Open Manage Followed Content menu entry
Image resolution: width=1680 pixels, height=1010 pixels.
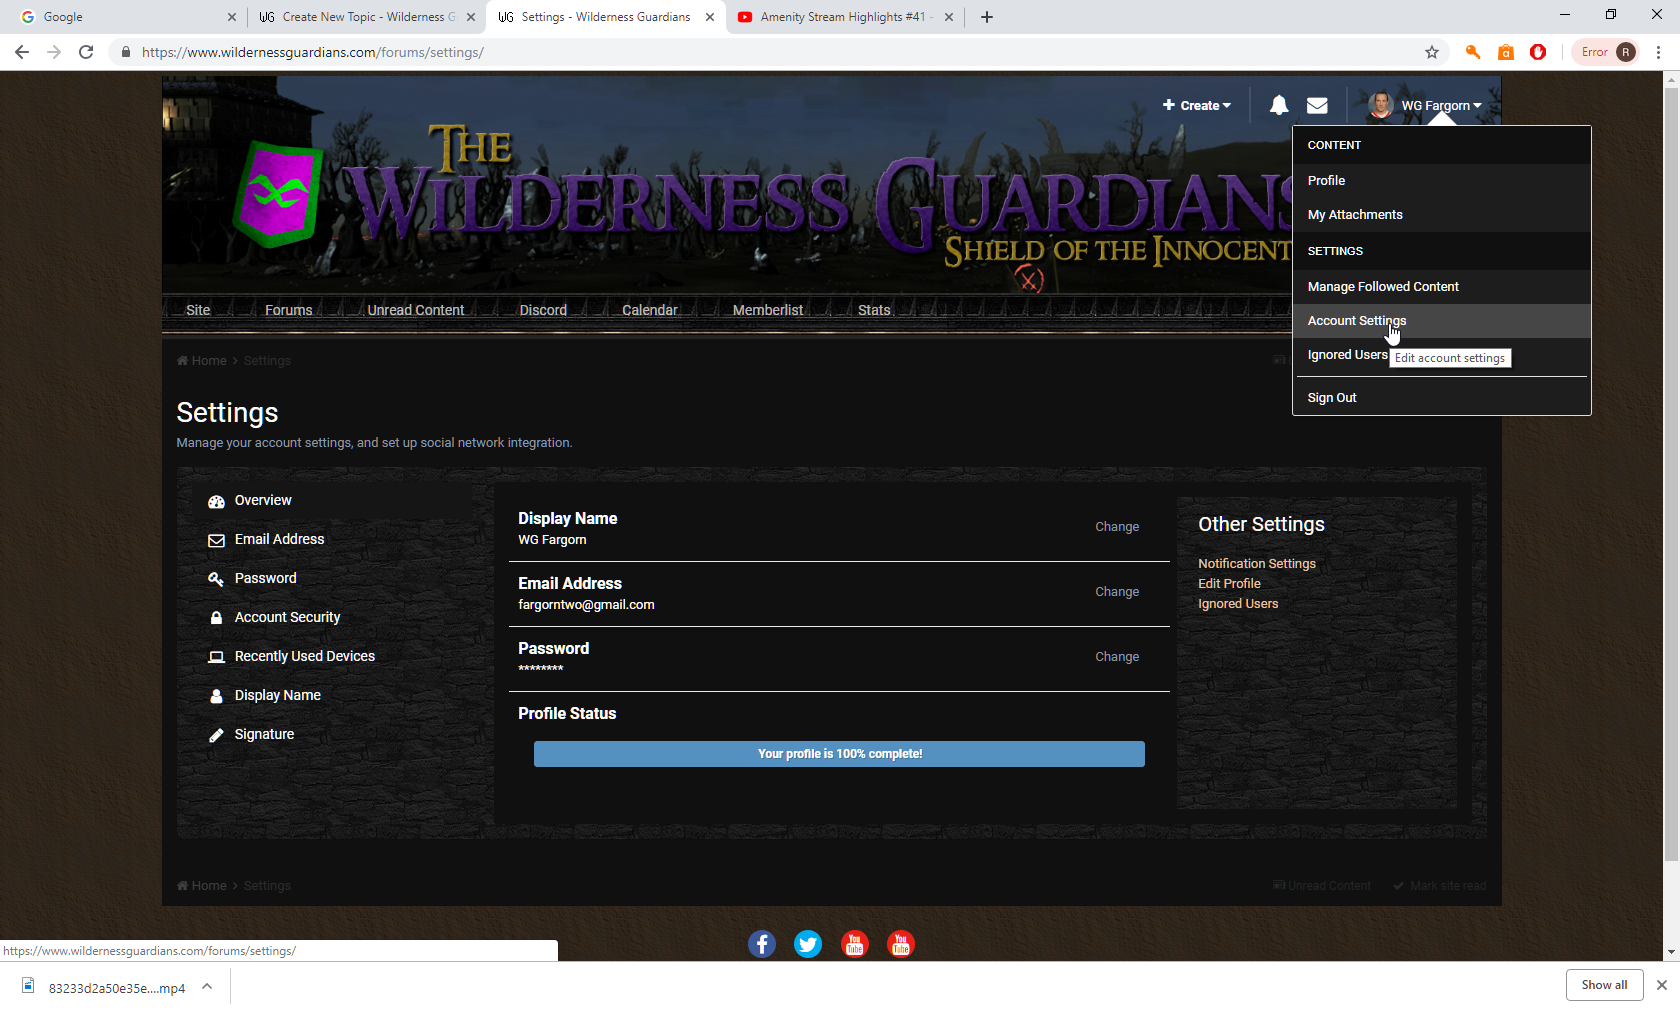click(1441, 287)
